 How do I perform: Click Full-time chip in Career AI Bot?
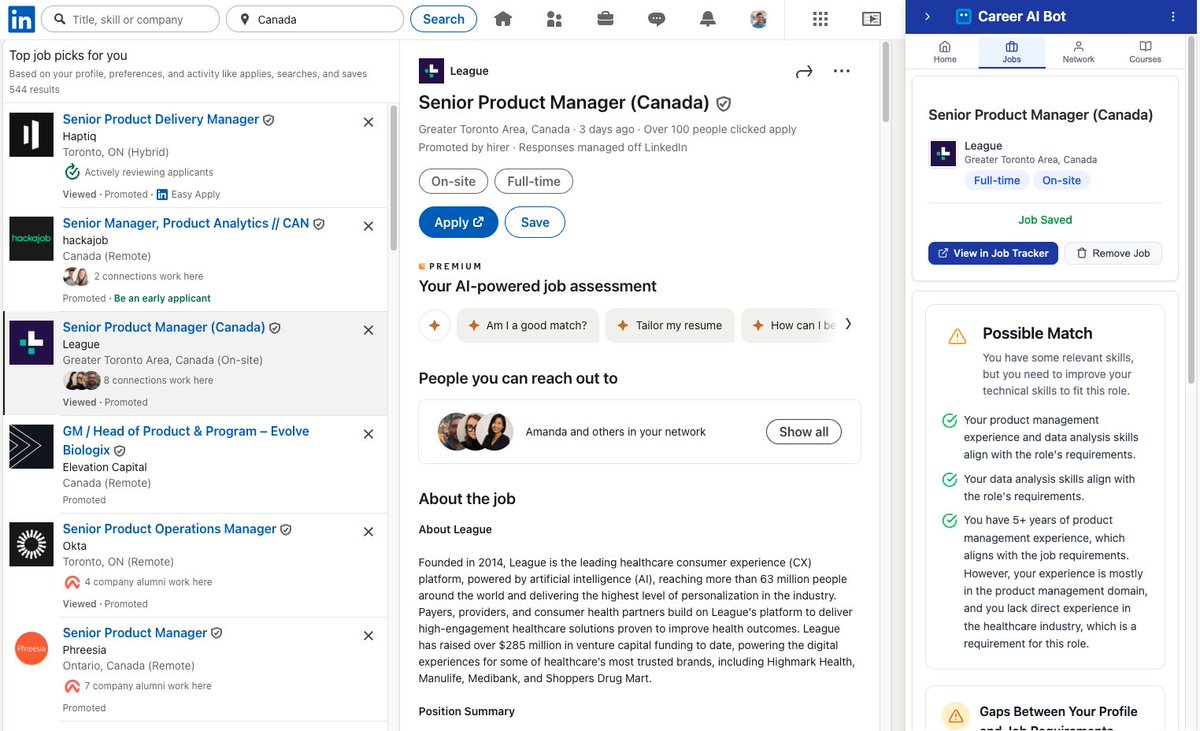[x=997, y=180]
